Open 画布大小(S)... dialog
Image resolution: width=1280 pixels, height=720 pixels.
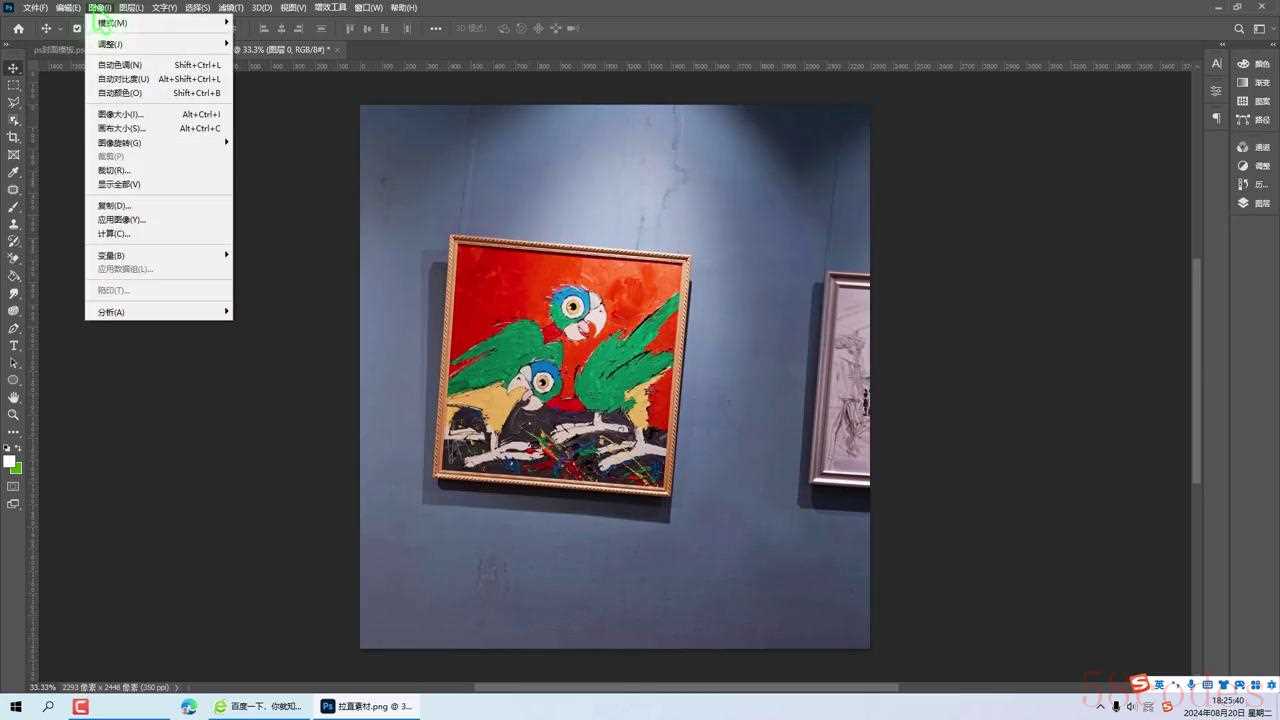click(159, 128)
